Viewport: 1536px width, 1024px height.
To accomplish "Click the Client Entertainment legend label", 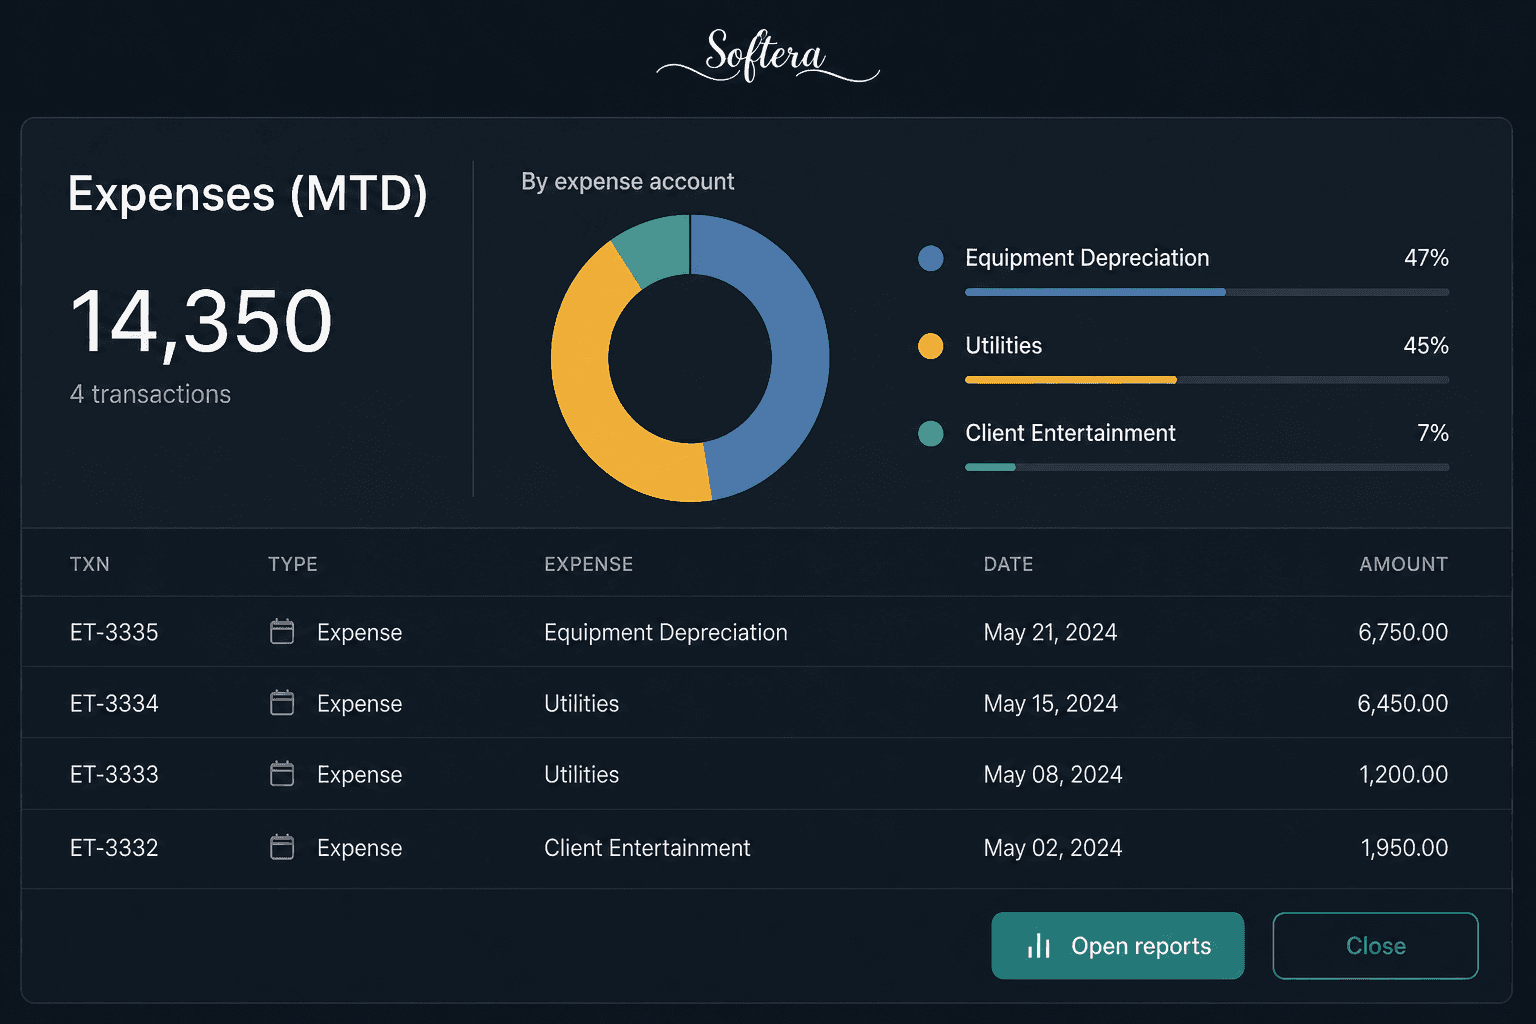I will click(1070, 433).
